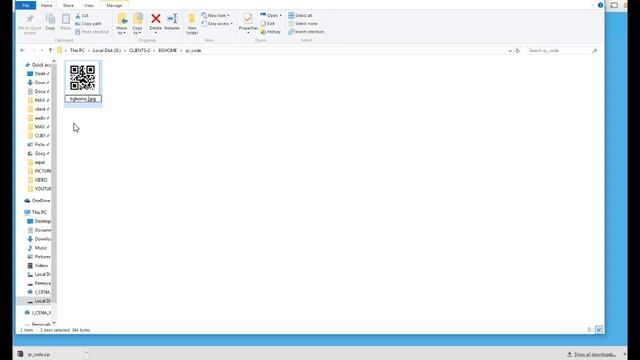
Task: Click qr_code.zip in the browser download bar
Action: (38, 354)
